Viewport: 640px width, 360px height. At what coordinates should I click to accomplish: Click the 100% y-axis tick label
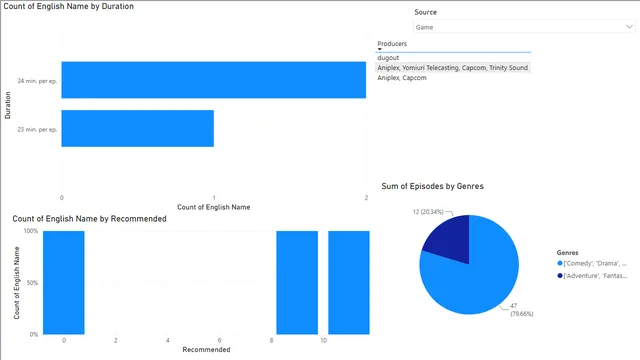(x=31, y=231)
